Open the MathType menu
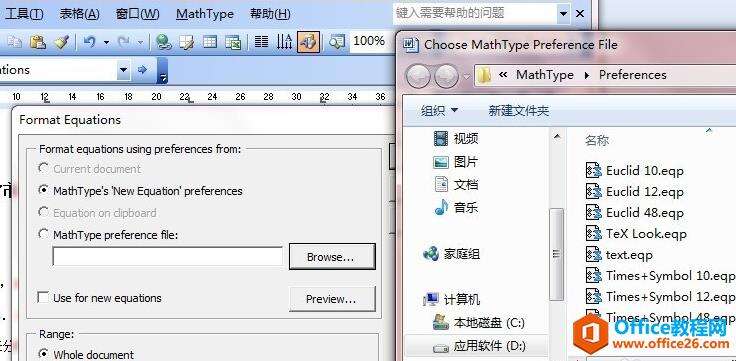 pyautogui.click(x=205, y=14)
